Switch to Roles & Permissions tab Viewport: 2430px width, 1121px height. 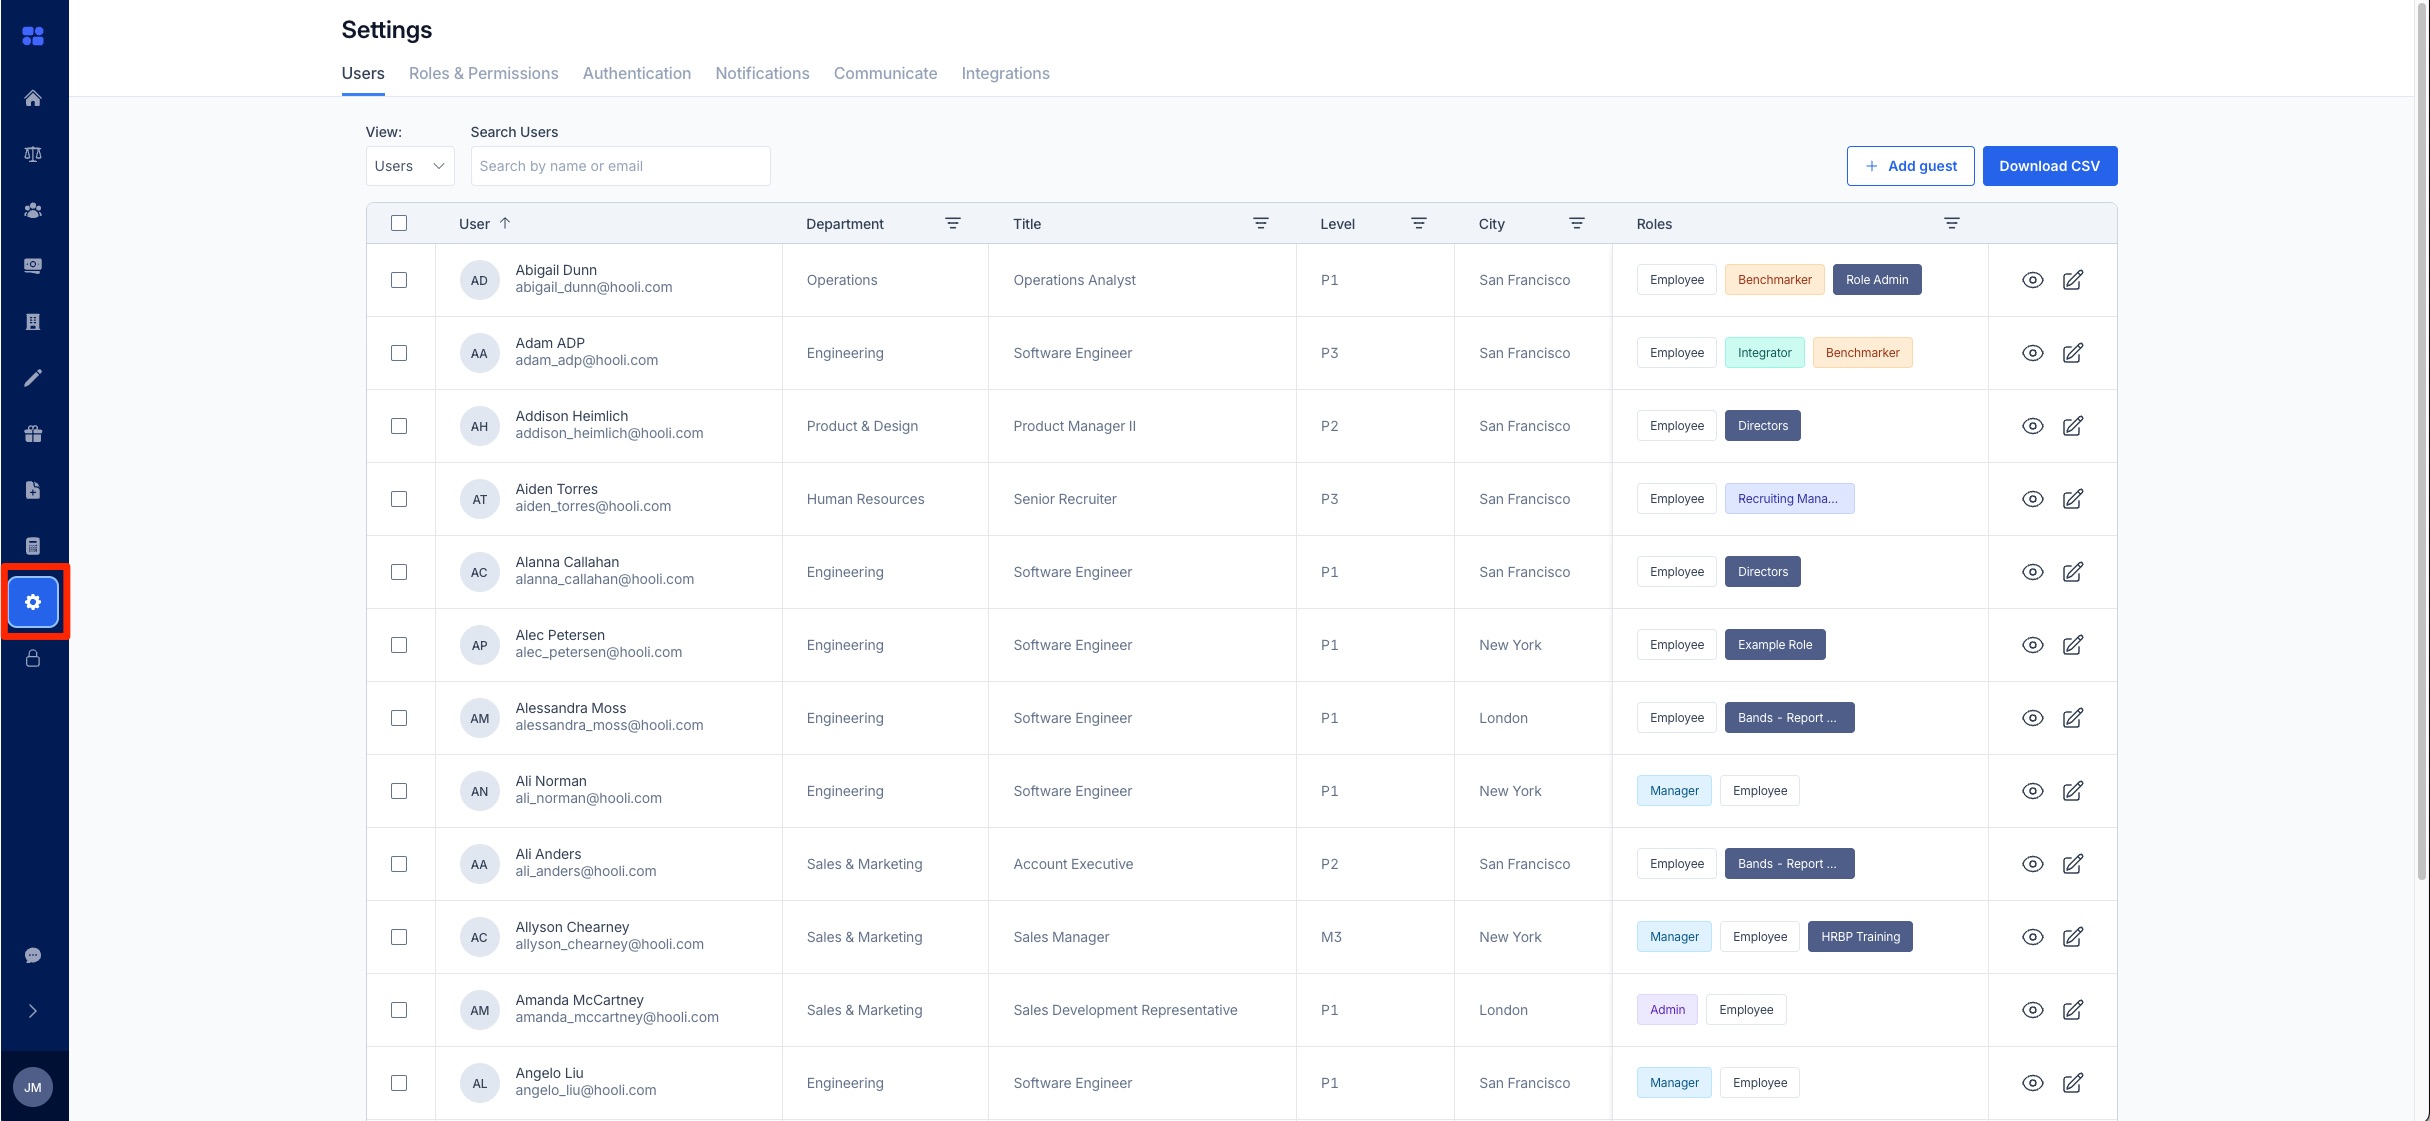point(484,73)
